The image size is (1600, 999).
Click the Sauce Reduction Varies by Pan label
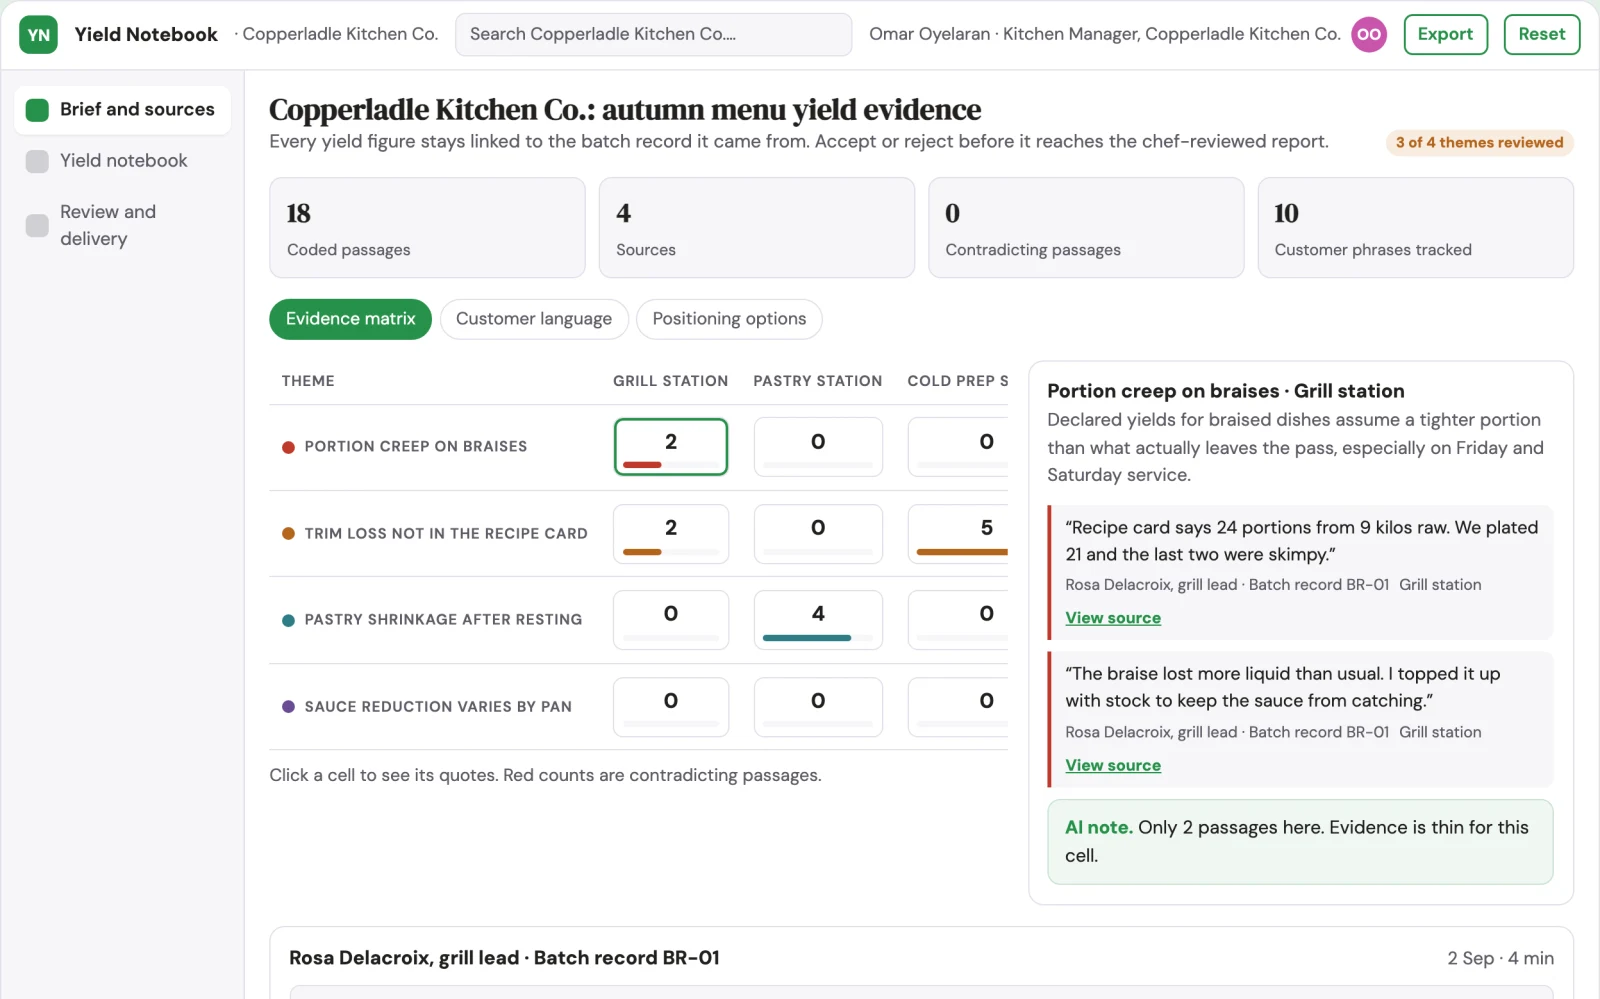point(438,707)
